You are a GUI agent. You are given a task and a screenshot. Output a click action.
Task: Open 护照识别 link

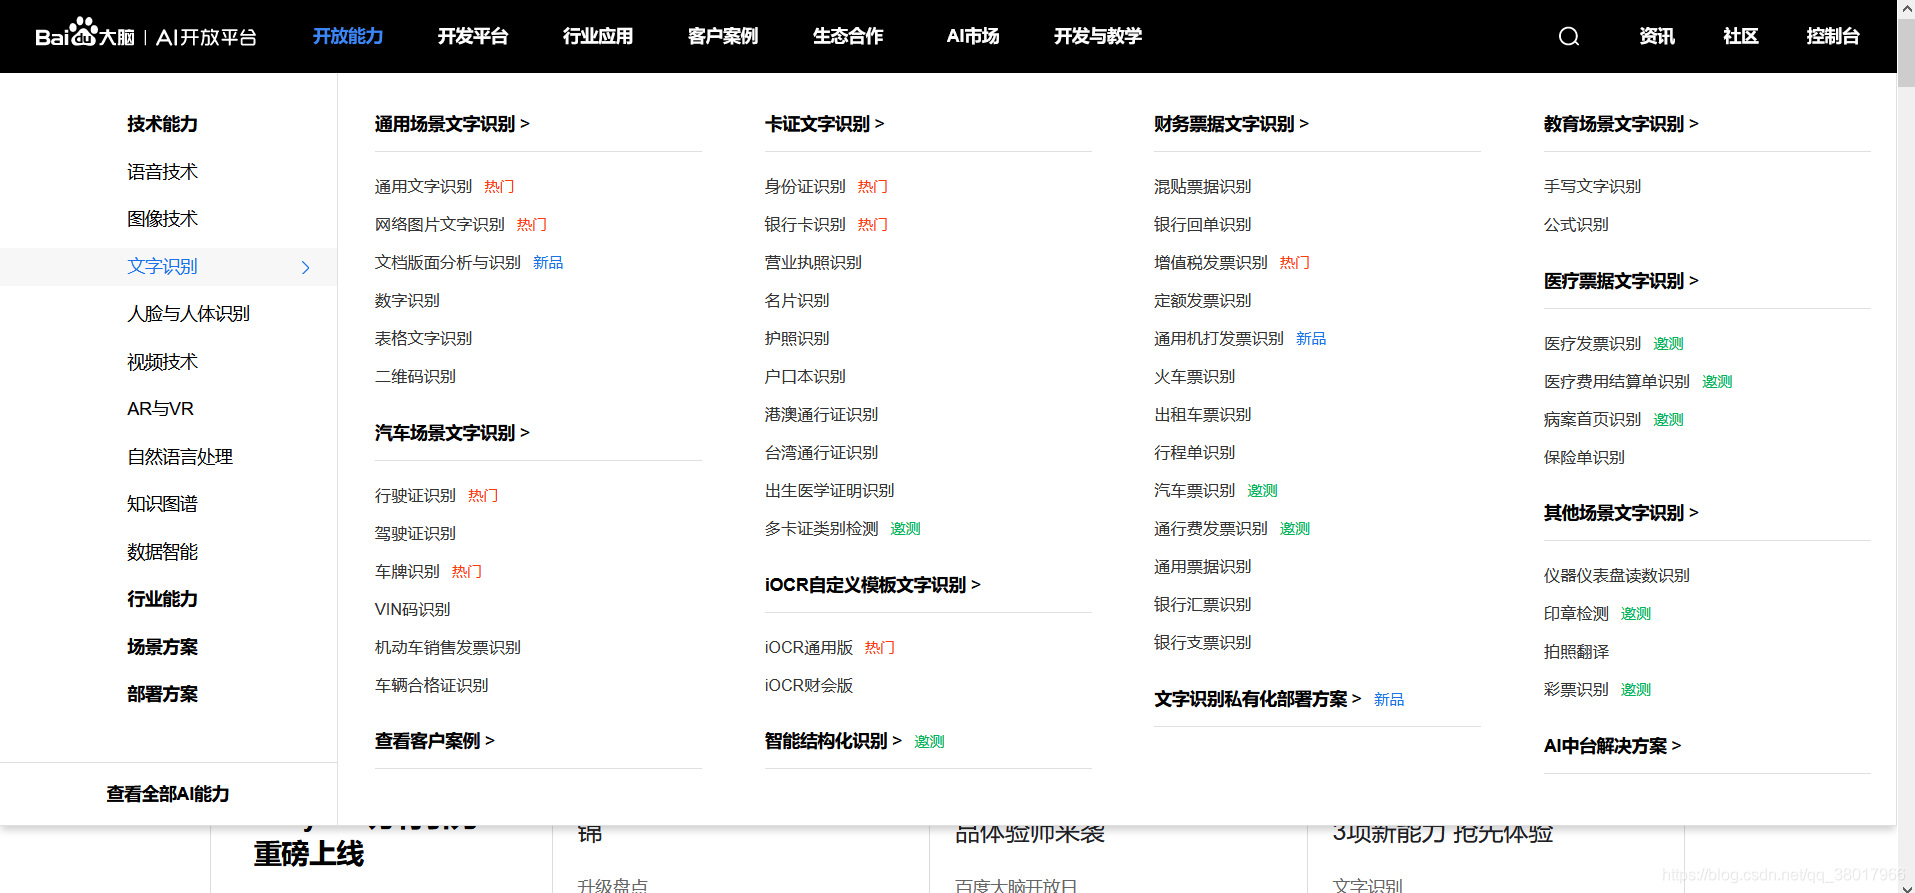click(797, 339)
